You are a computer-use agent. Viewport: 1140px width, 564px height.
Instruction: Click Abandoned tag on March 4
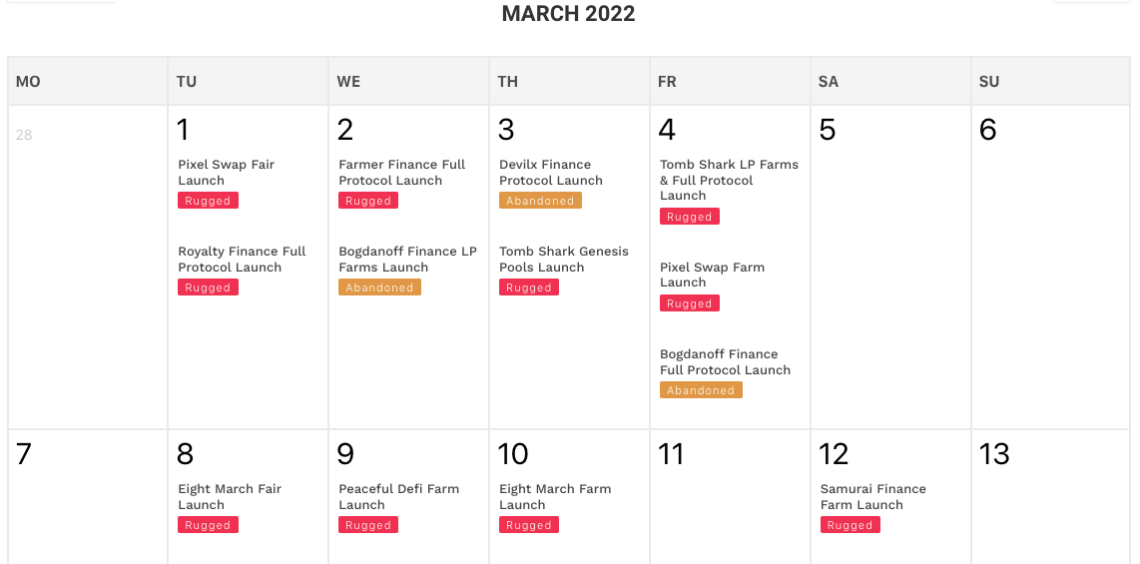coord(701,391)
